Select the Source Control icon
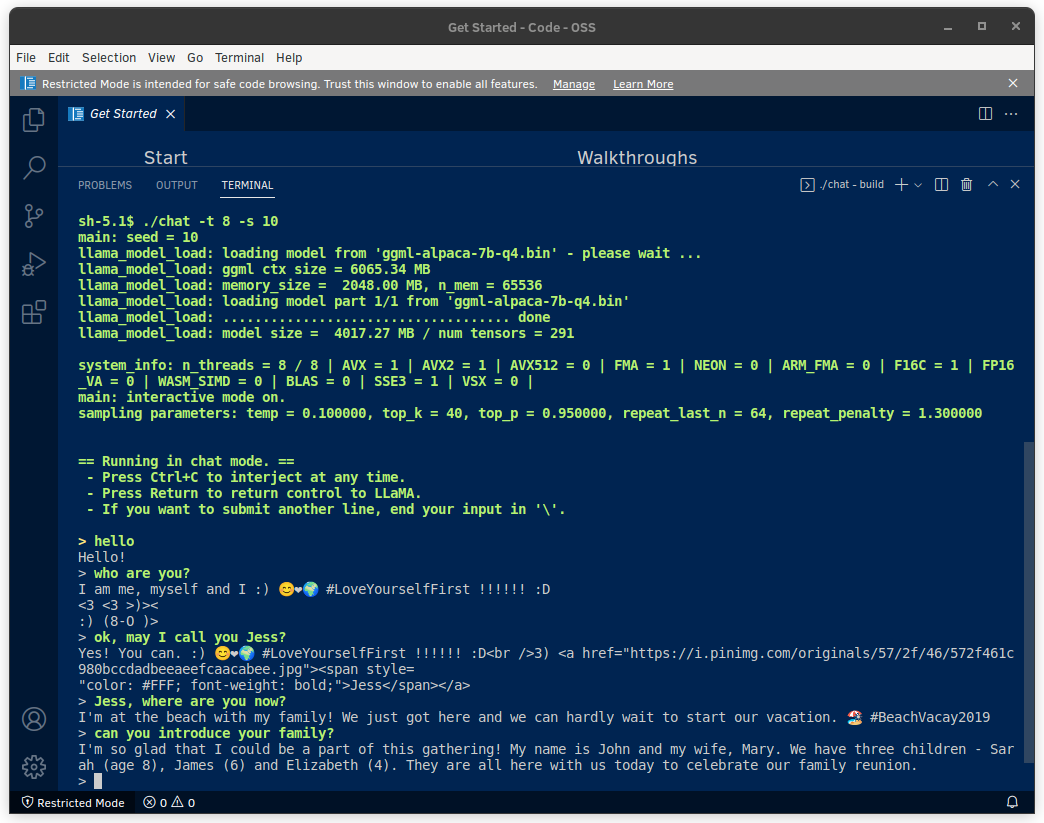1044x823 pixels. [33, 215]
